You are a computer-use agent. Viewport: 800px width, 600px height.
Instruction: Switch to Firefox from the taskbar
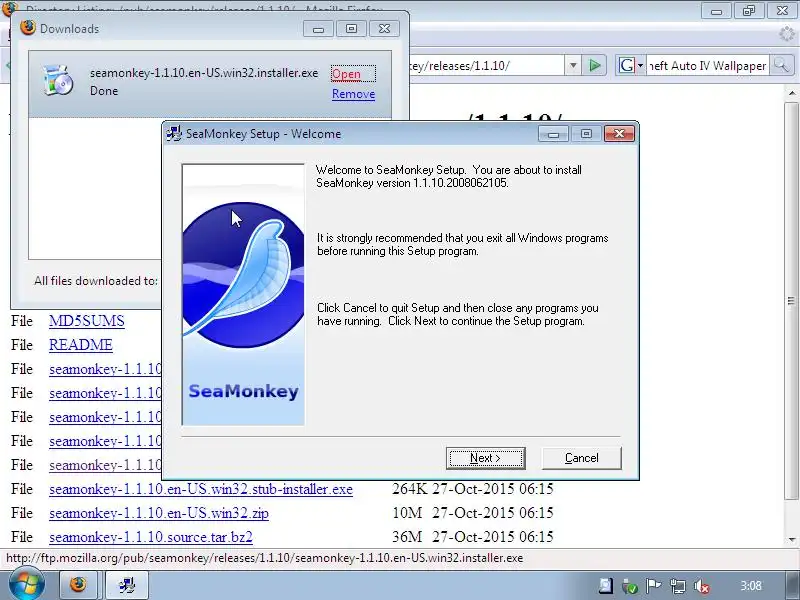pyautogui.click(x=80, y=584)
